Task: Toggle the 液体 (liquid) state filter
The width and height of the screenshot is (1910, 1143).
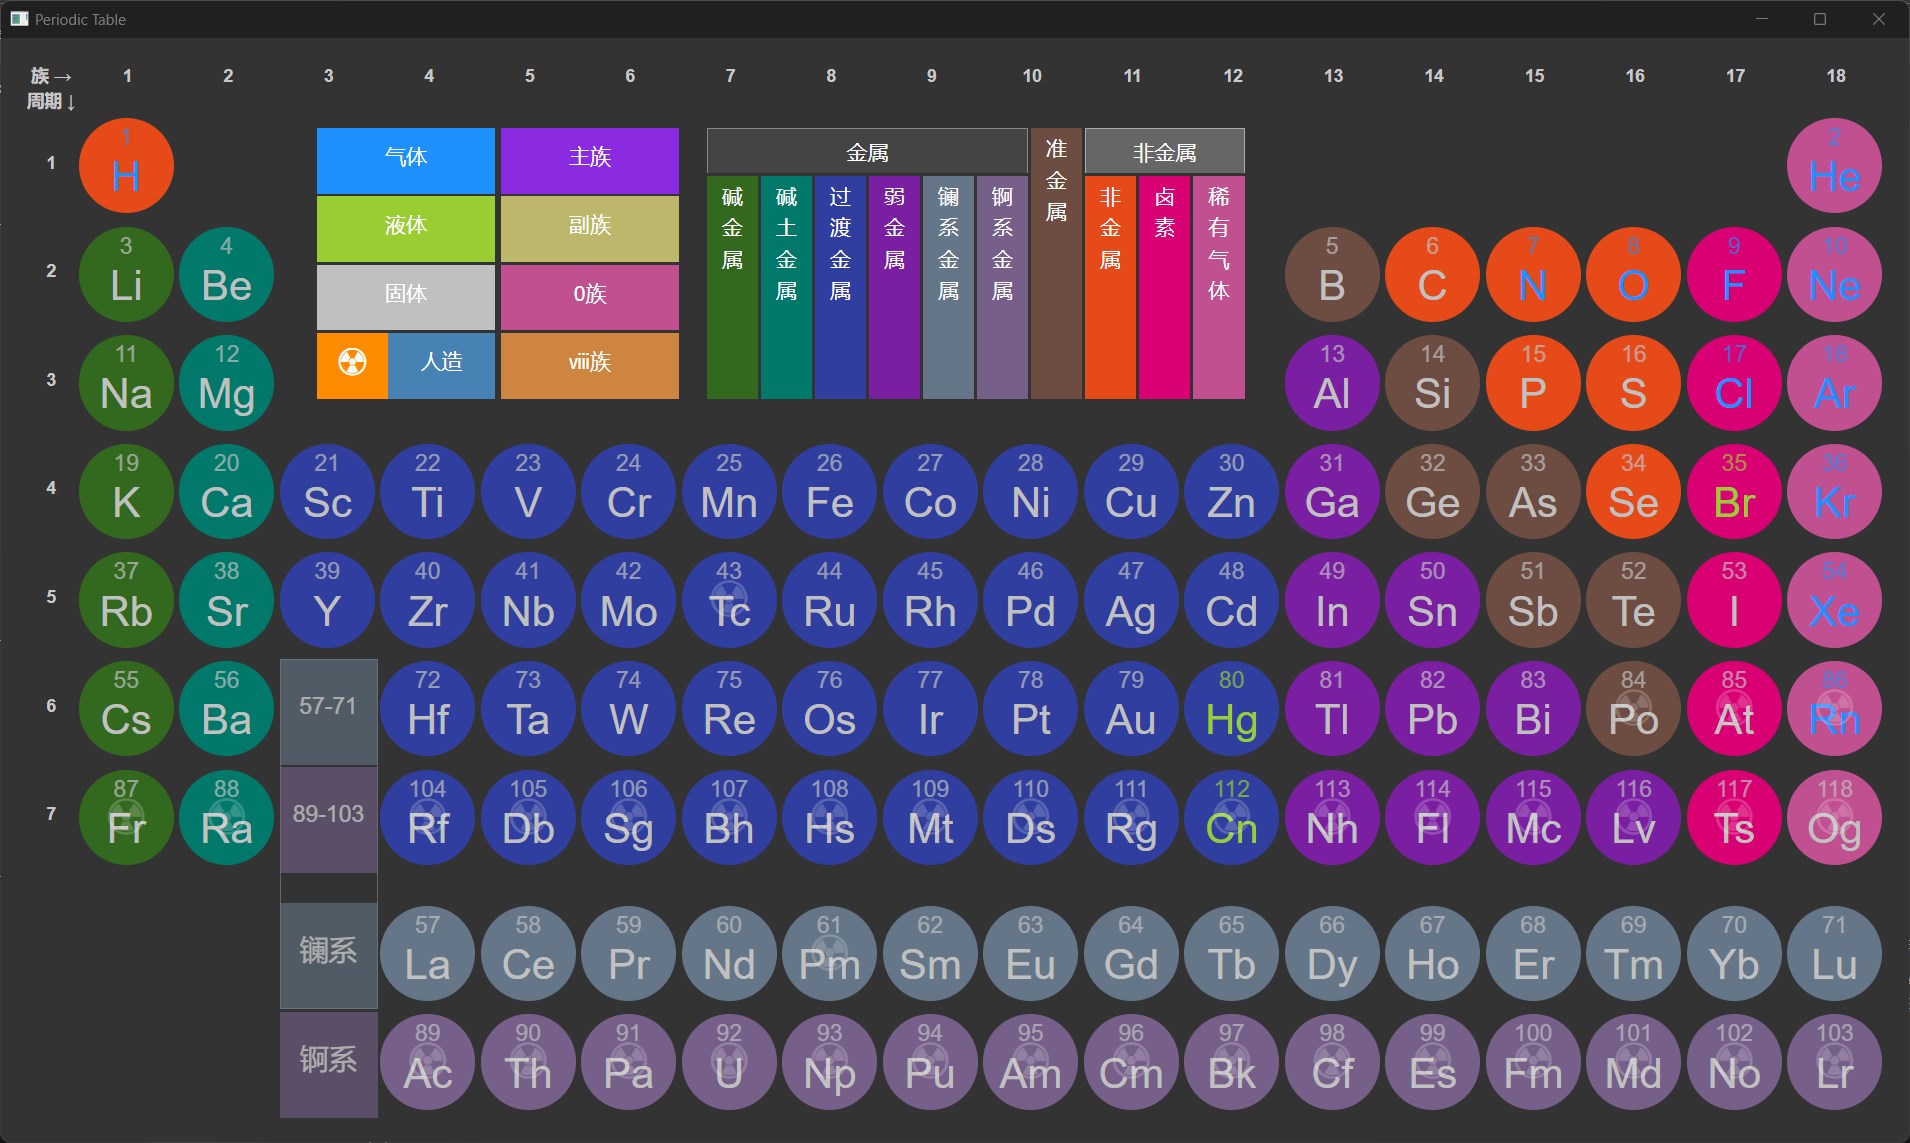Action: pos(406,228)
